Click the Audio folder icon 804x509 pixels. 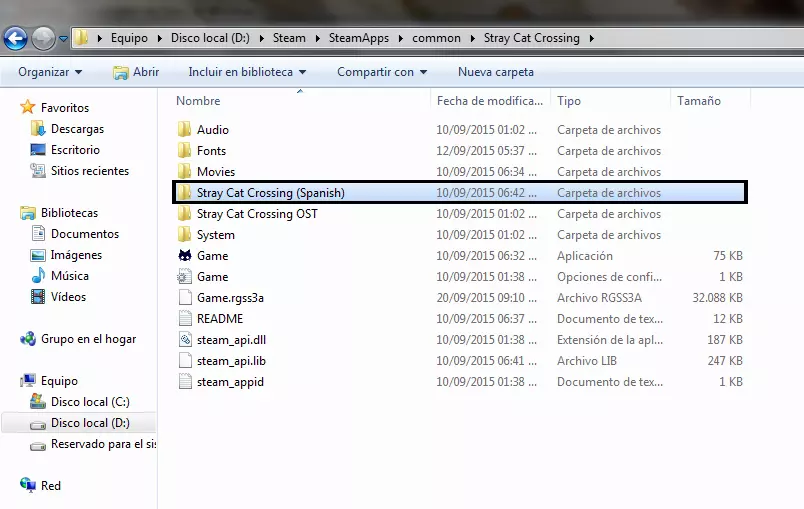[x=185, y=129]
